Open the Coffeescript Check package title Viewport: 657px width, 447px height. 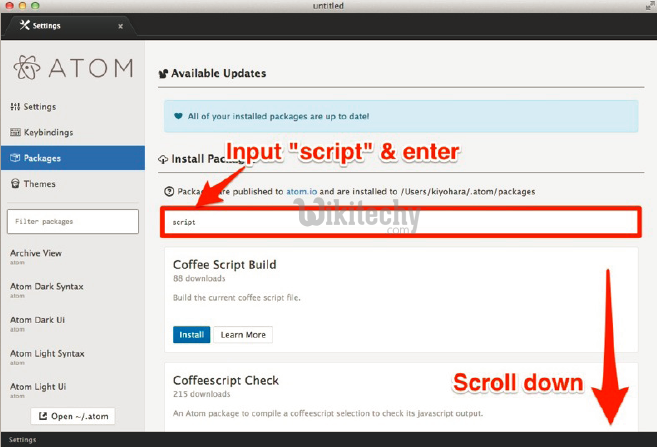coord(226,380)
